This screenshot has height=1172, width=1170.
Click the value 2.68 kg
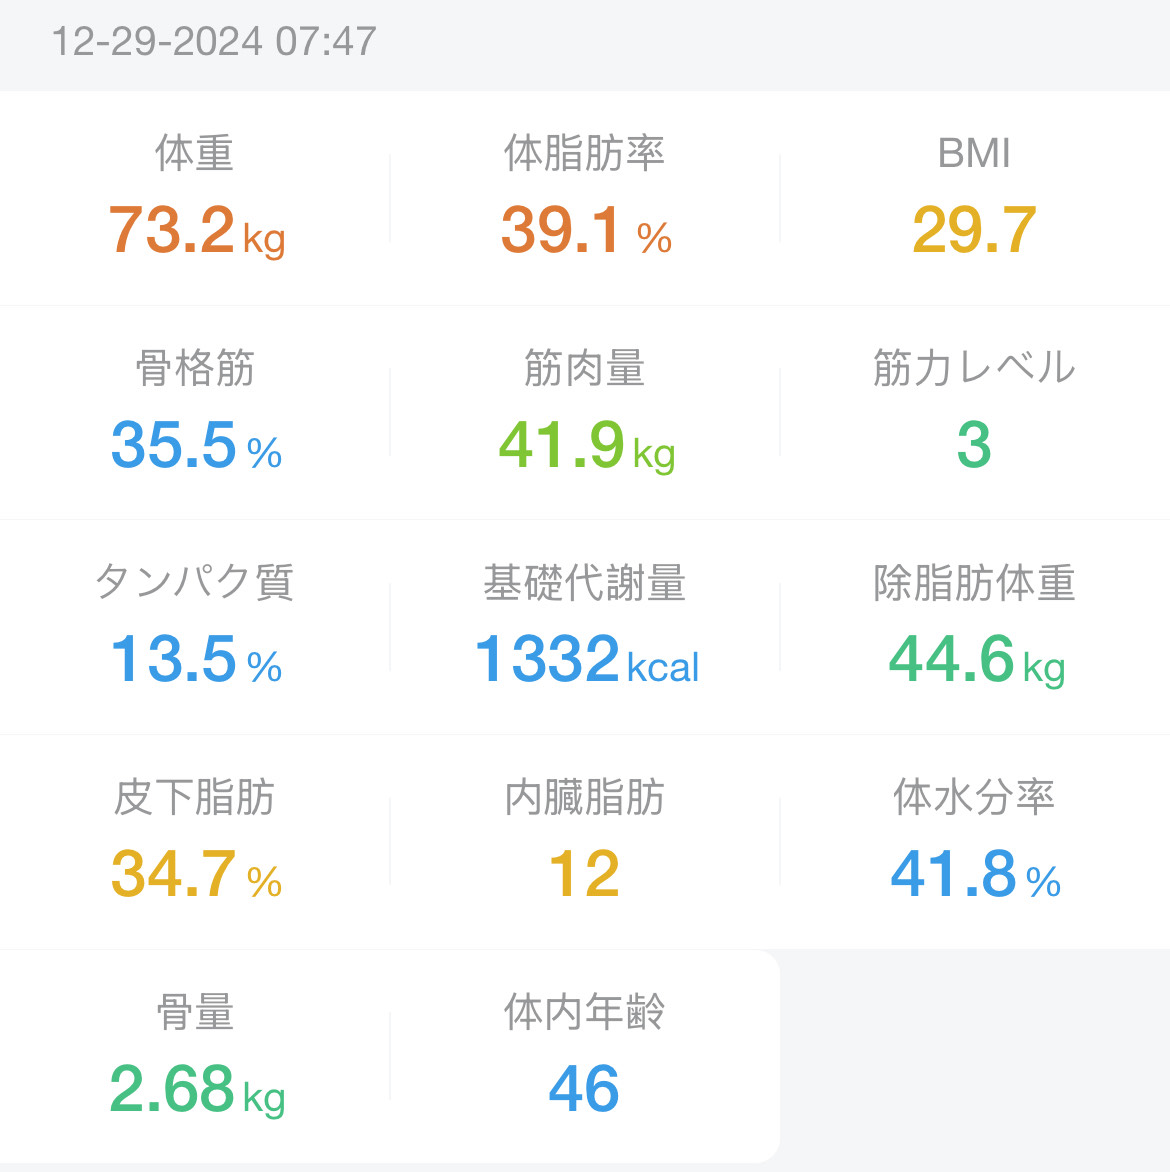197,1089
